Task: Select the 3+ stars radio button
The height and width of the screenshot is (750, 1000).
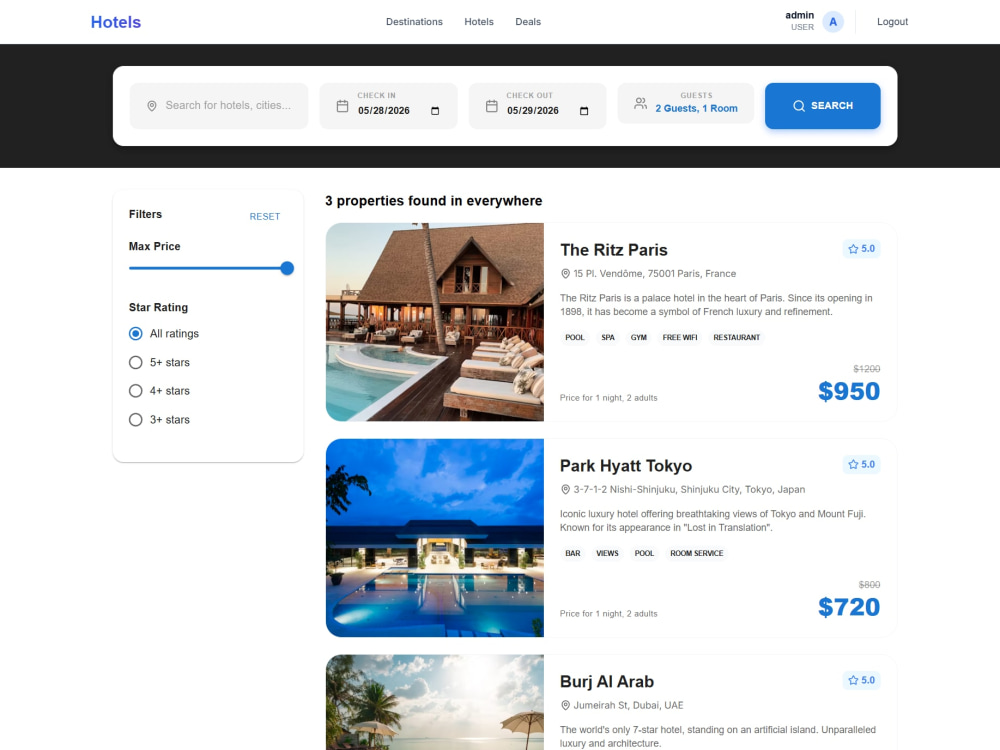Action: click(x=135, y=420)
